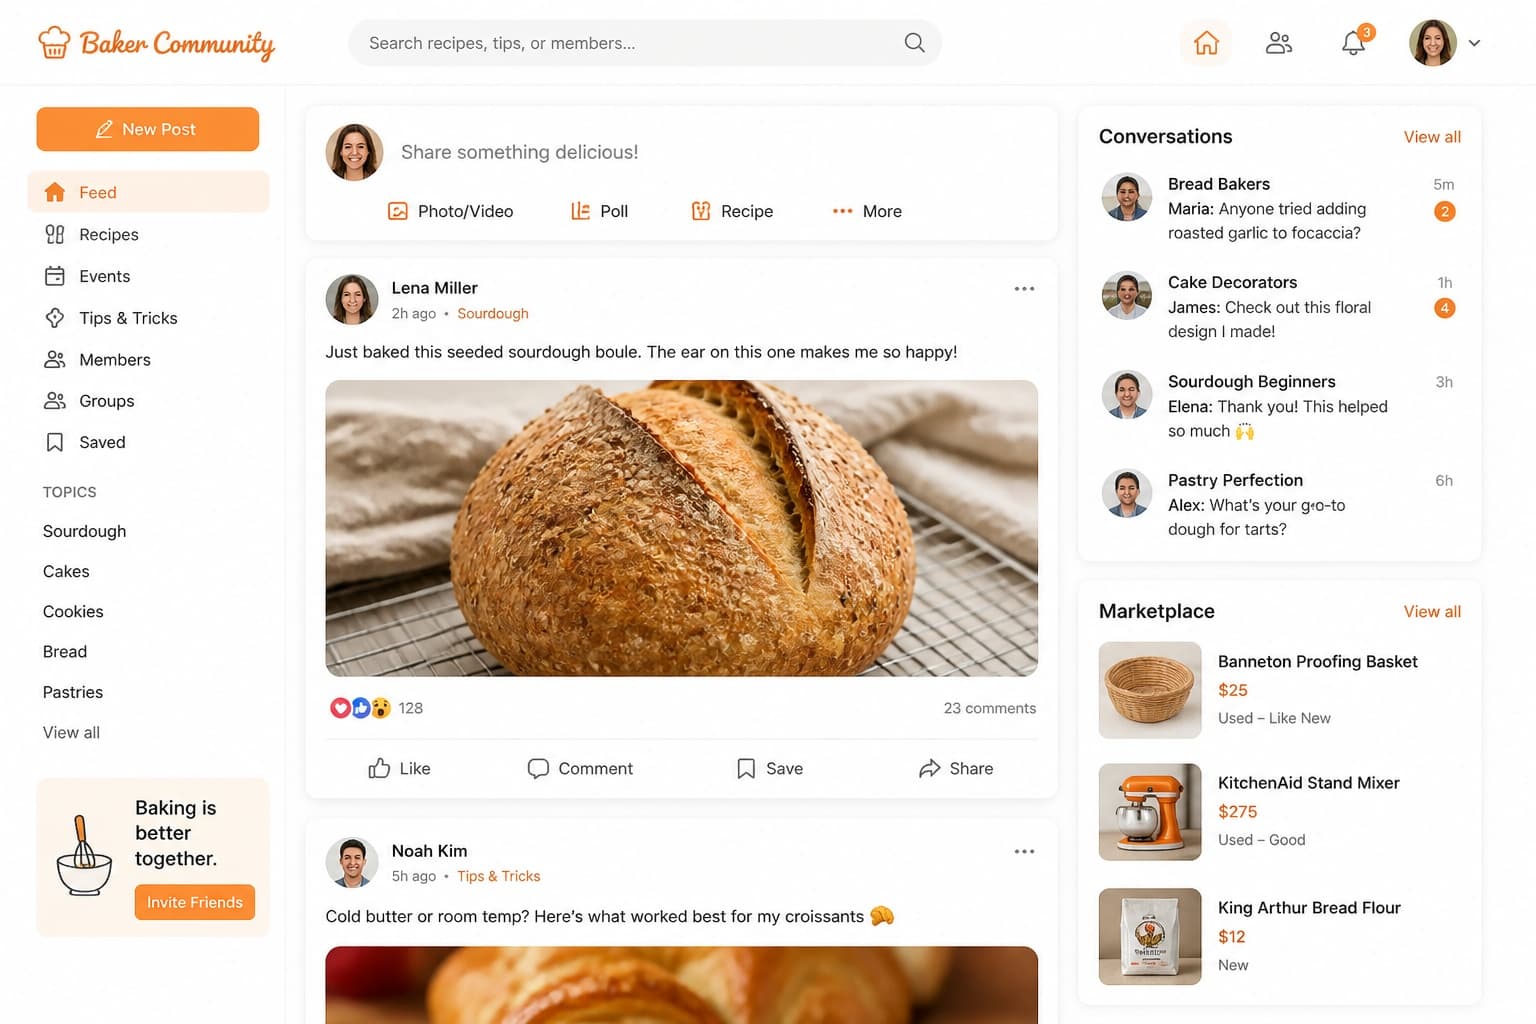Screen dimensions: 1536x1024
Task: Click Invite Friends button
Action: click(x=195, y=902)
